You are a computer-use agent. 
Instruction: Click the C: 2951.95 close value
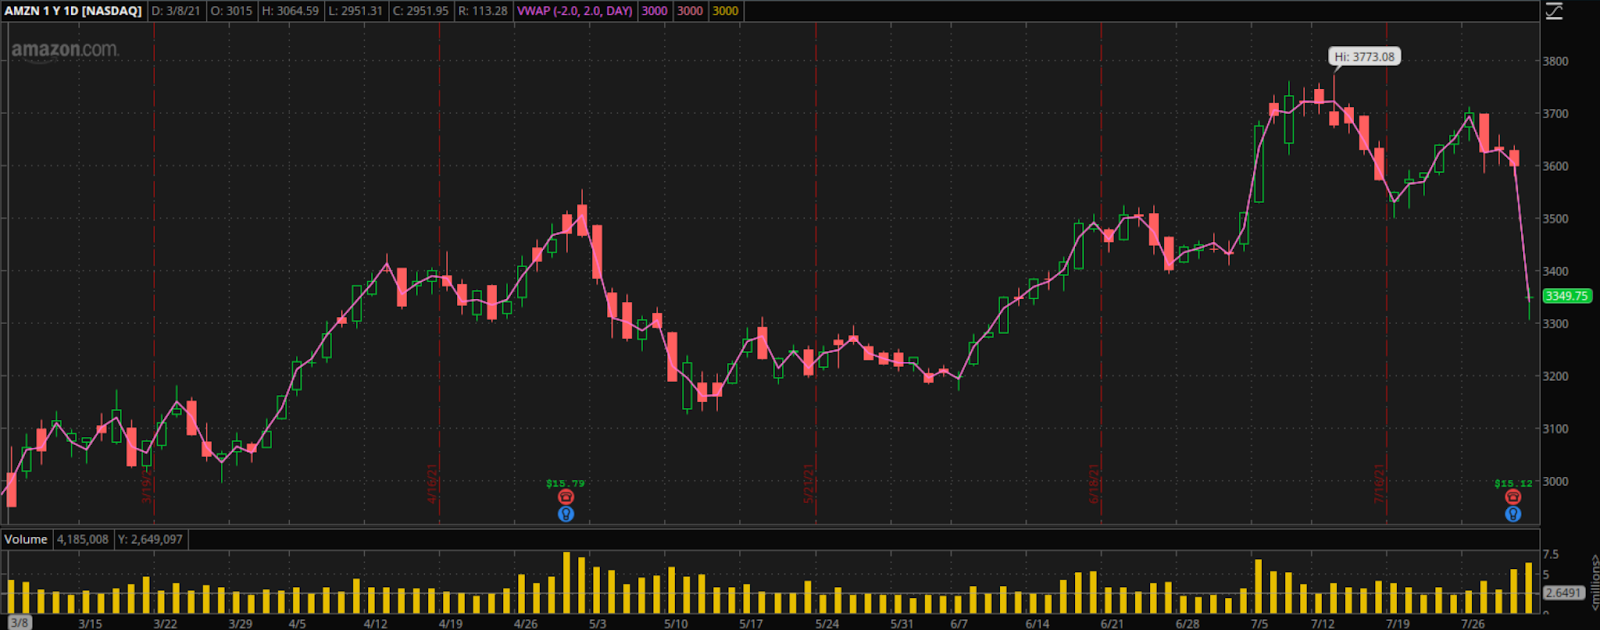pos(420,11)
